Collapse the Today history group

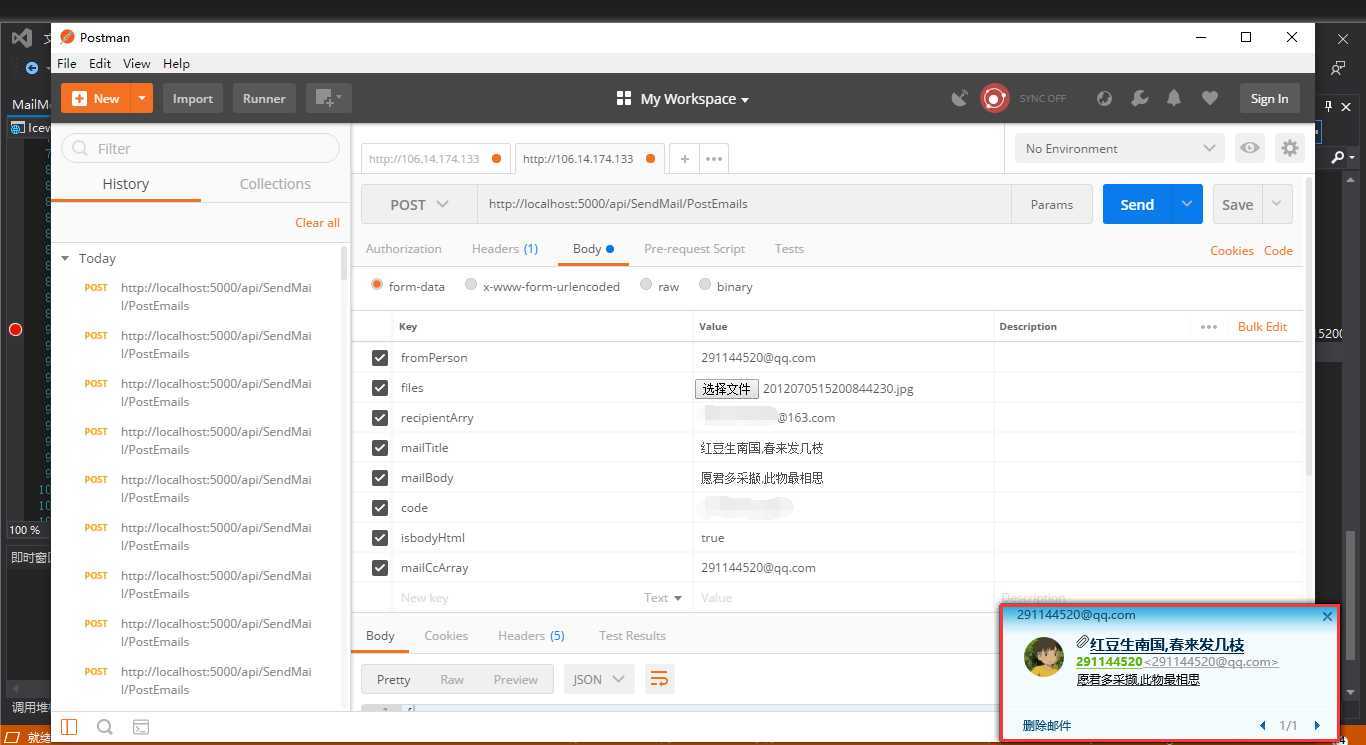tap(65, 258)
